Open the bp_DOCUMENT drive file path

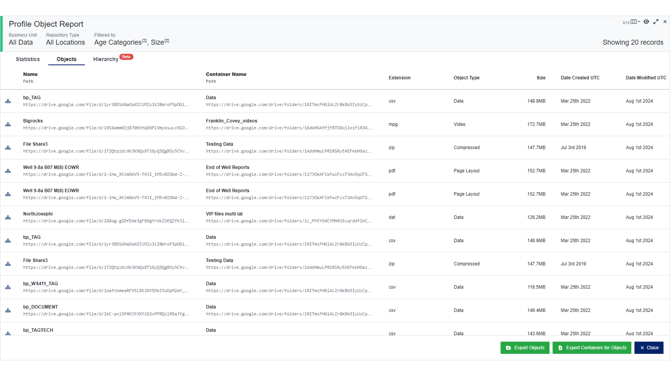point(106,314)
